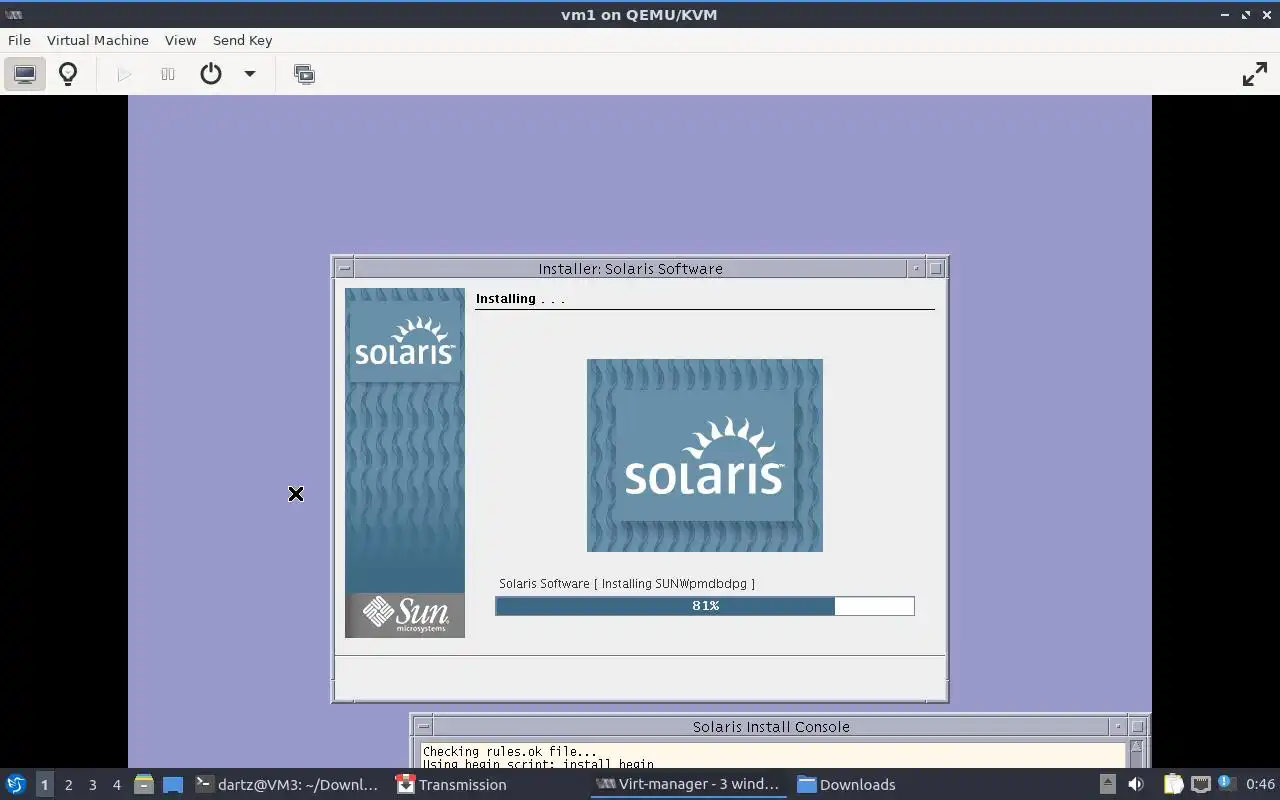Click the Run virtual machine play button
This screenshot has width=1280, height=800.
(124, 74)
